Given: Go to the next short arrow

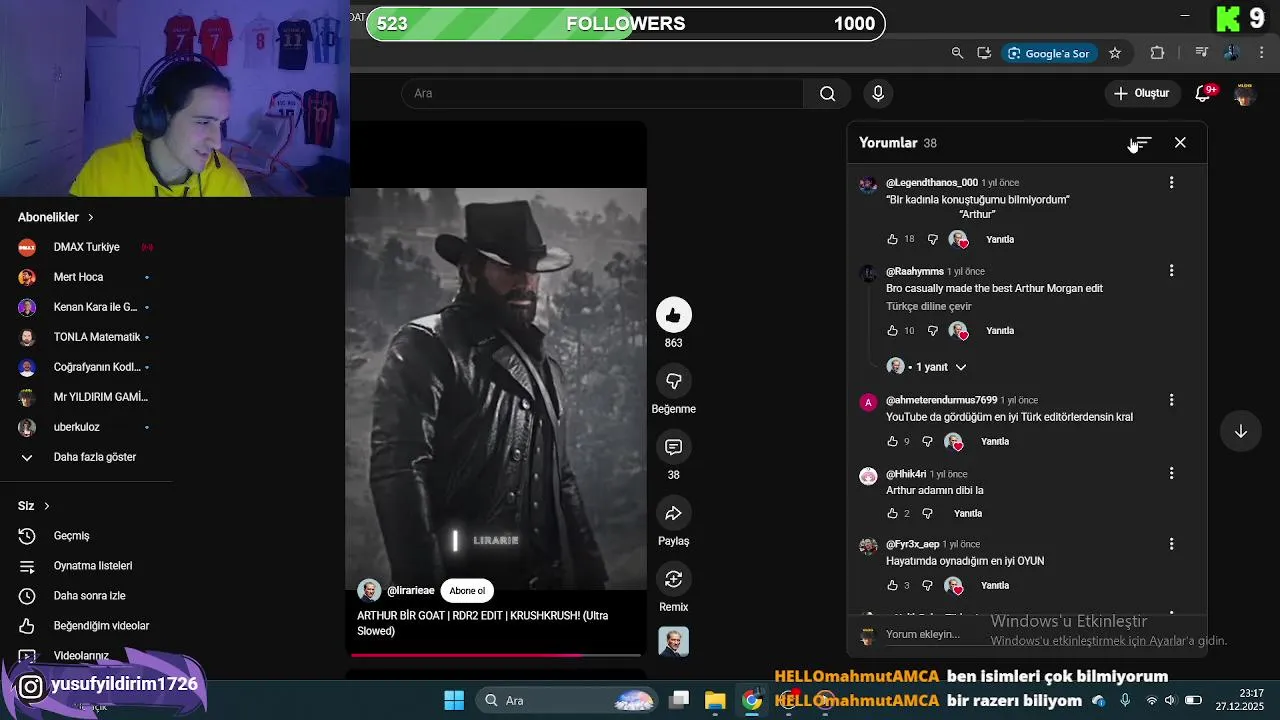Looking at the screenshot, I should click(x=1240, y=431).
